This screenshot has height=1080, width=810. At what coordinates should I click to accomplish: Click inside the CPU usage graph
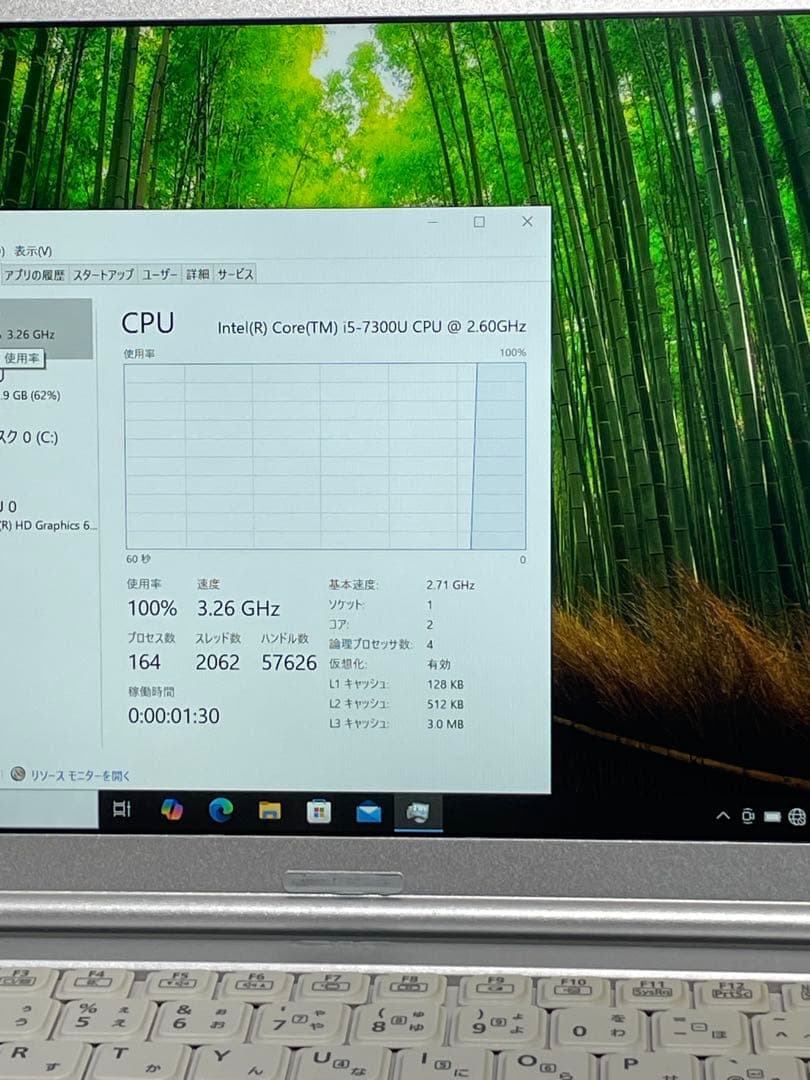tap(320, 455)
